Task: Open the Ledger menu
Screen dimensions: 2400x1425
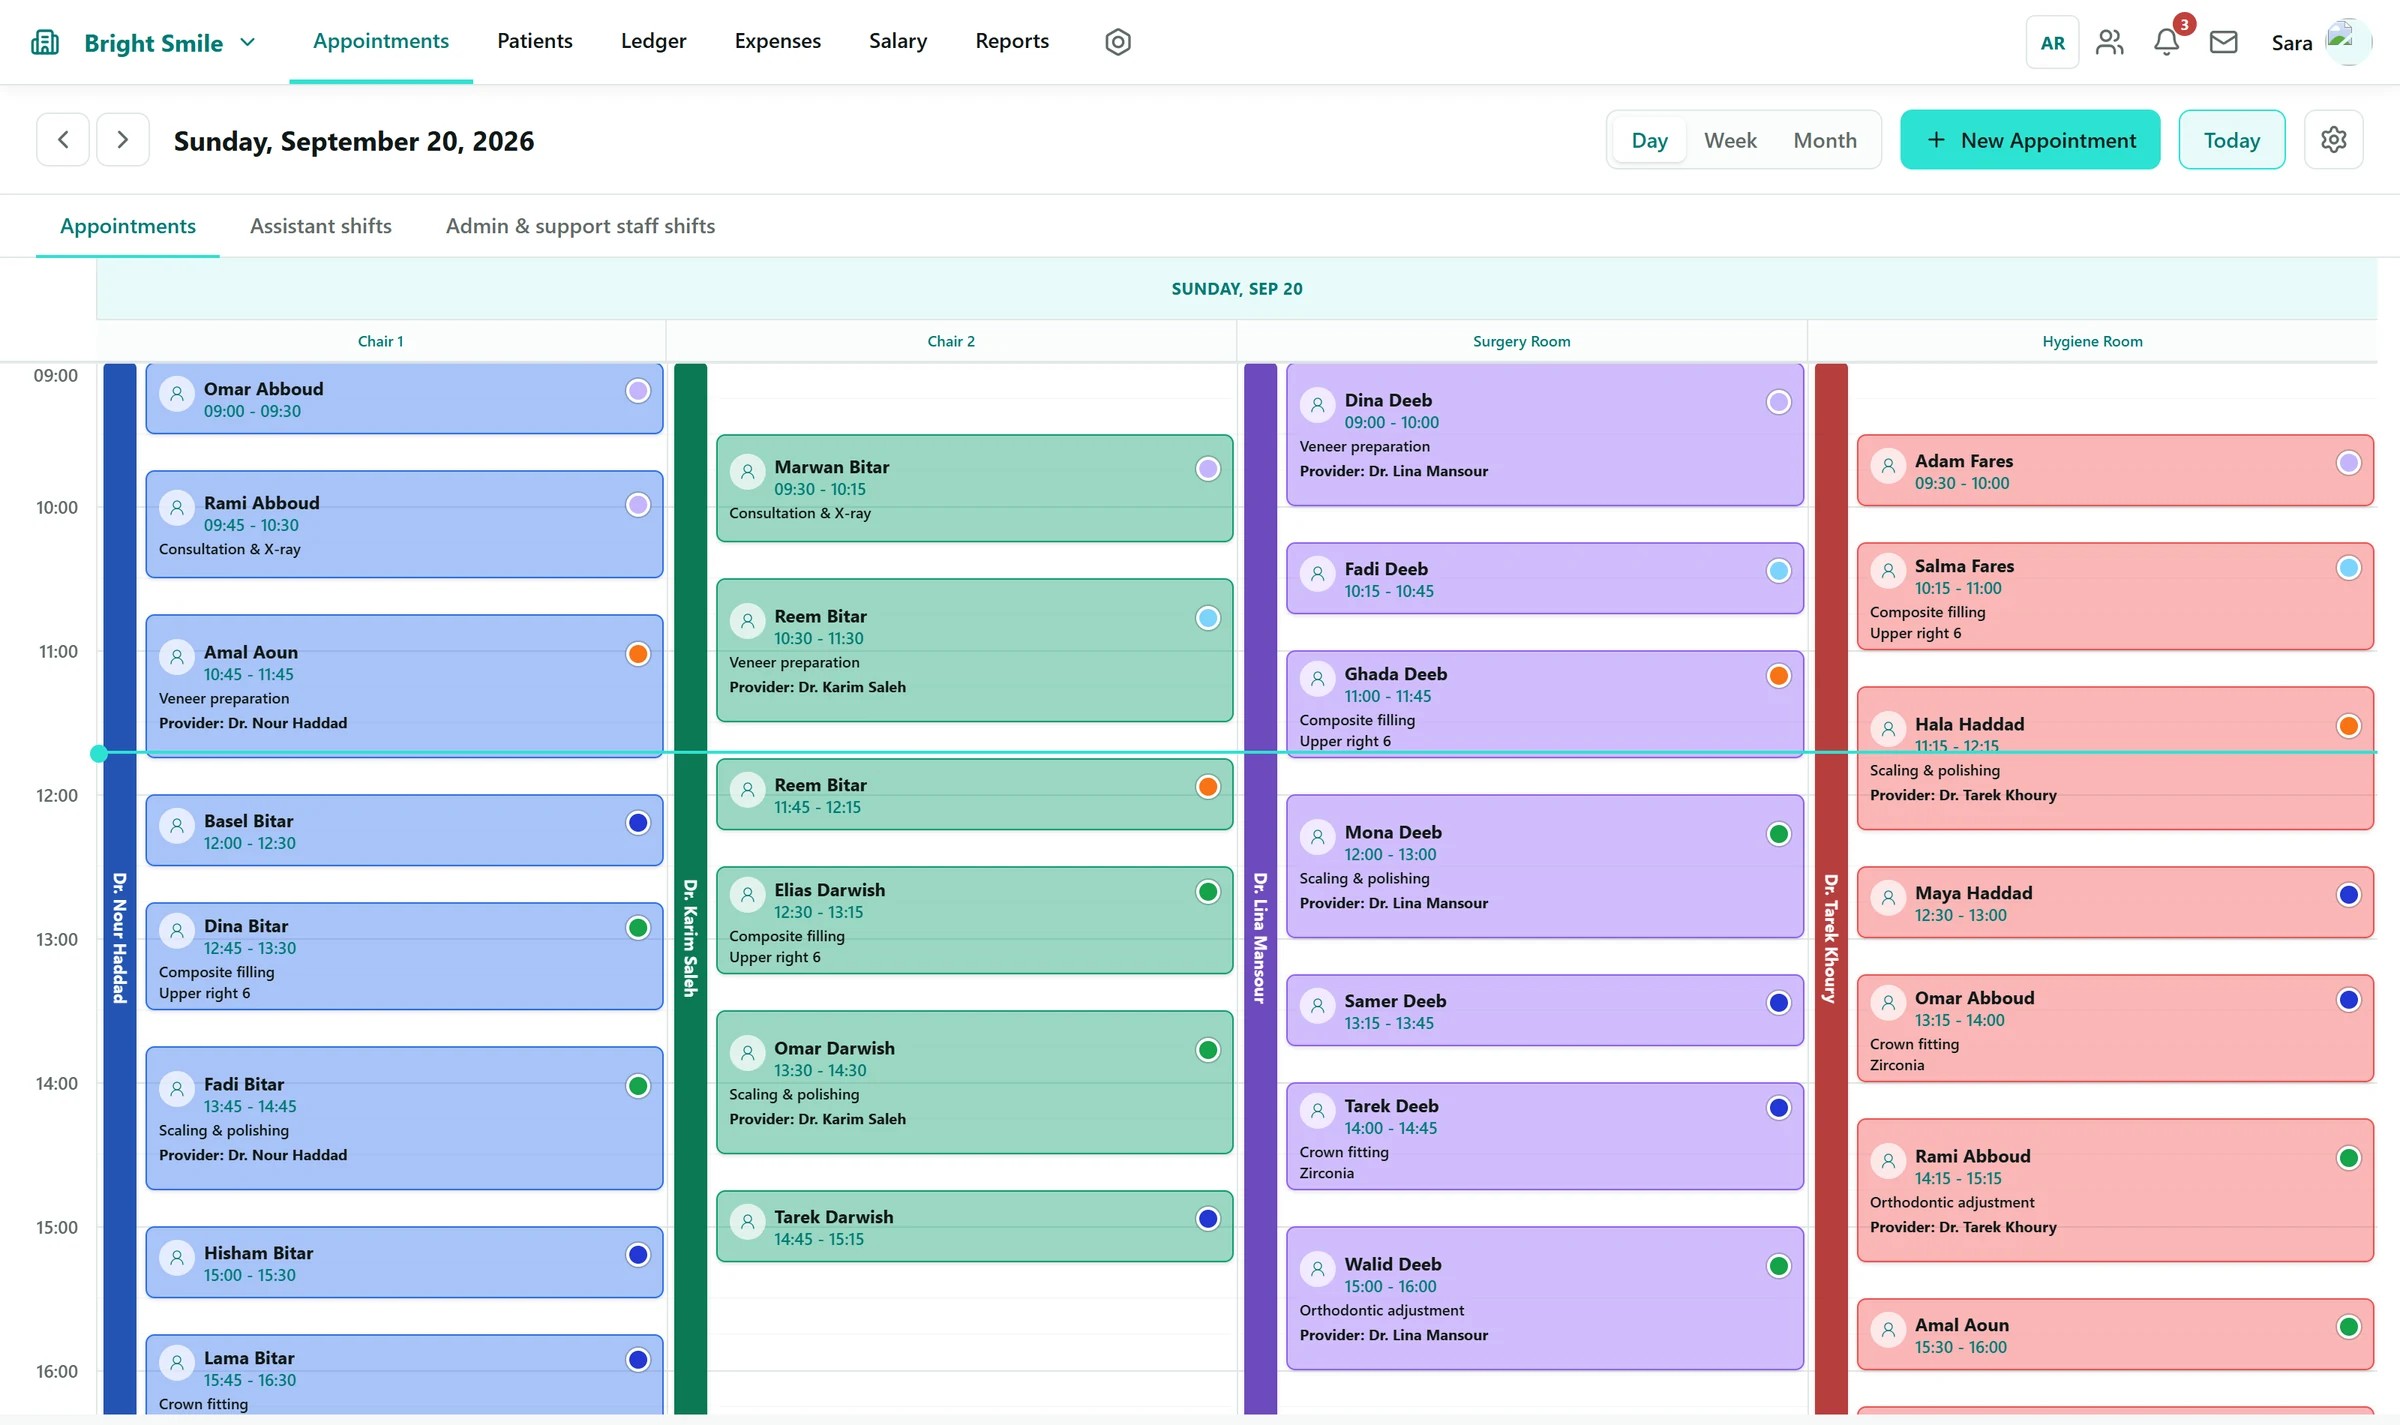Action: tap(653, 41)
